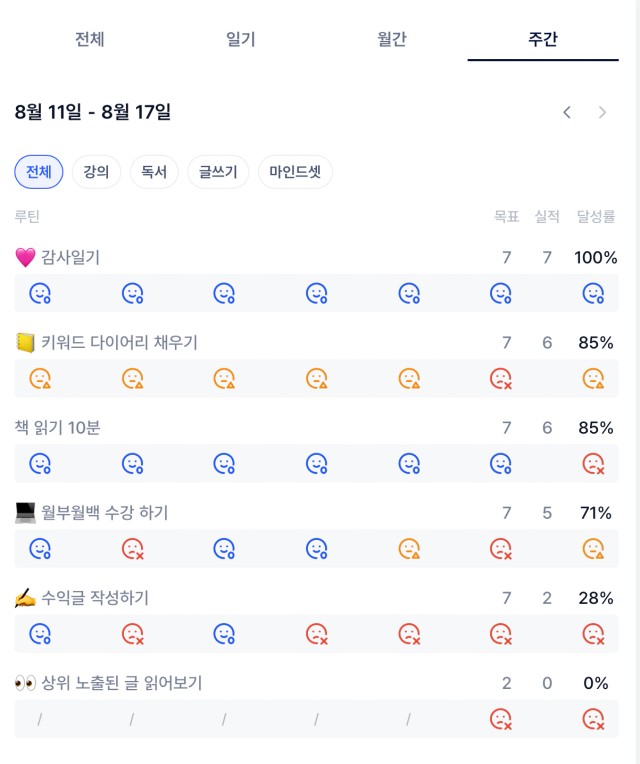Go to previous week with left chevron
Viewport: 640px width, 764px height.
click(x=566, y=113)
